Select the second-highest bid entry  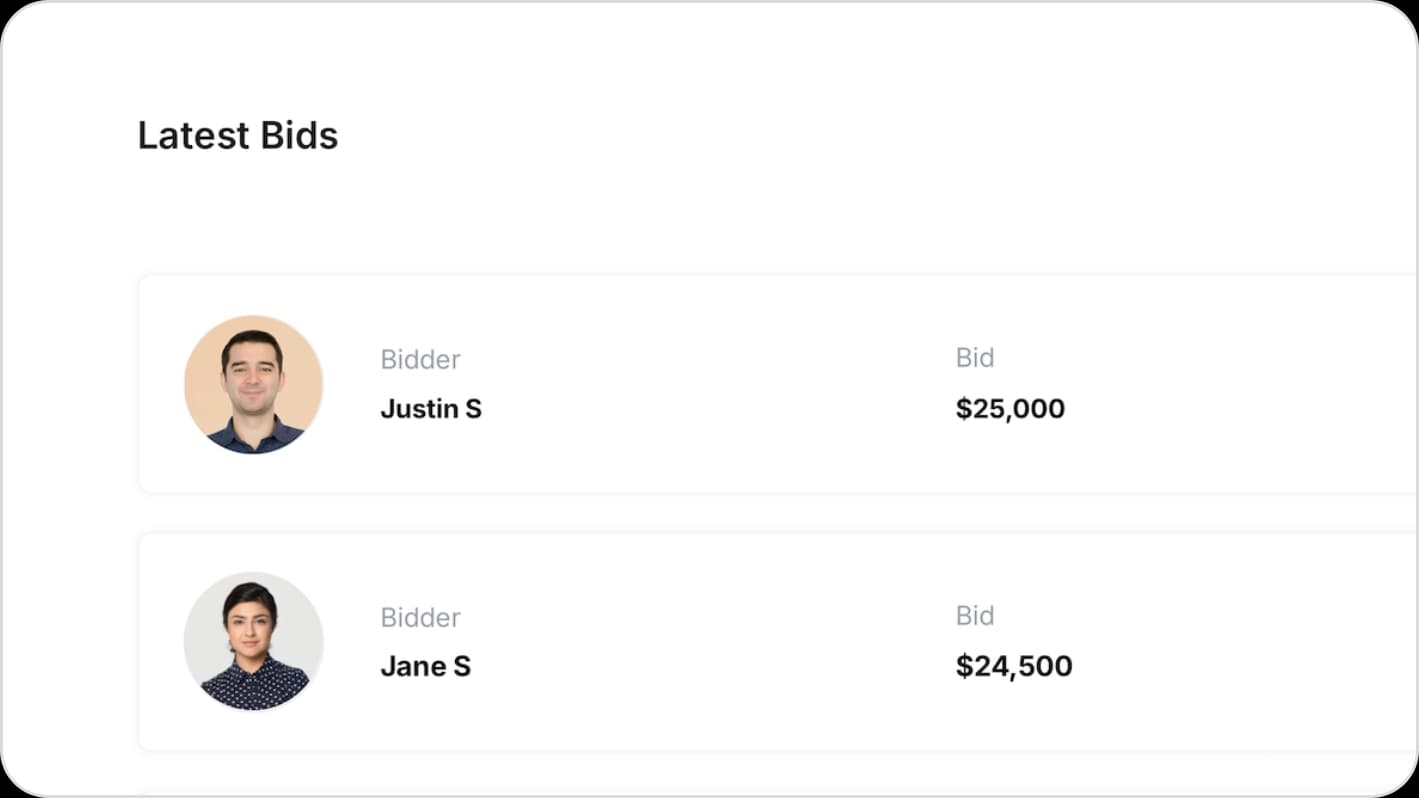point(700,642)
